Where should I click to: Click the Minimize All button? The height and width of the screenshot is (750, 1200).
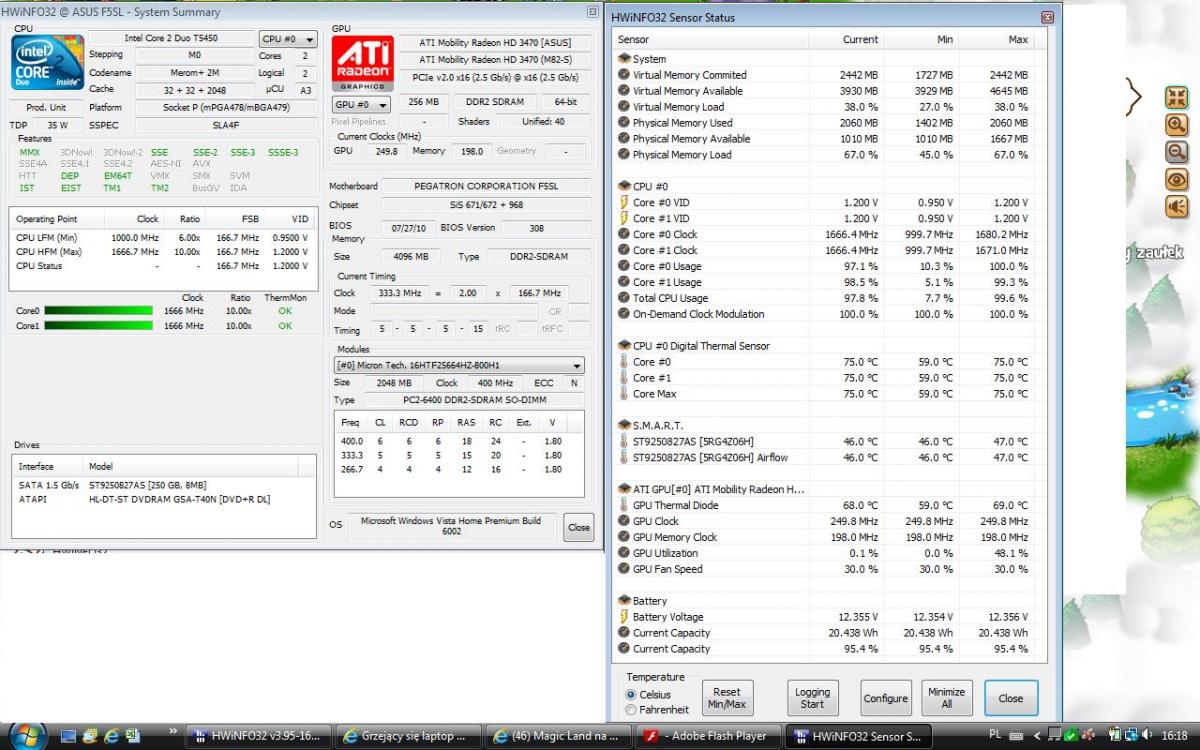(x=946, y=698)
